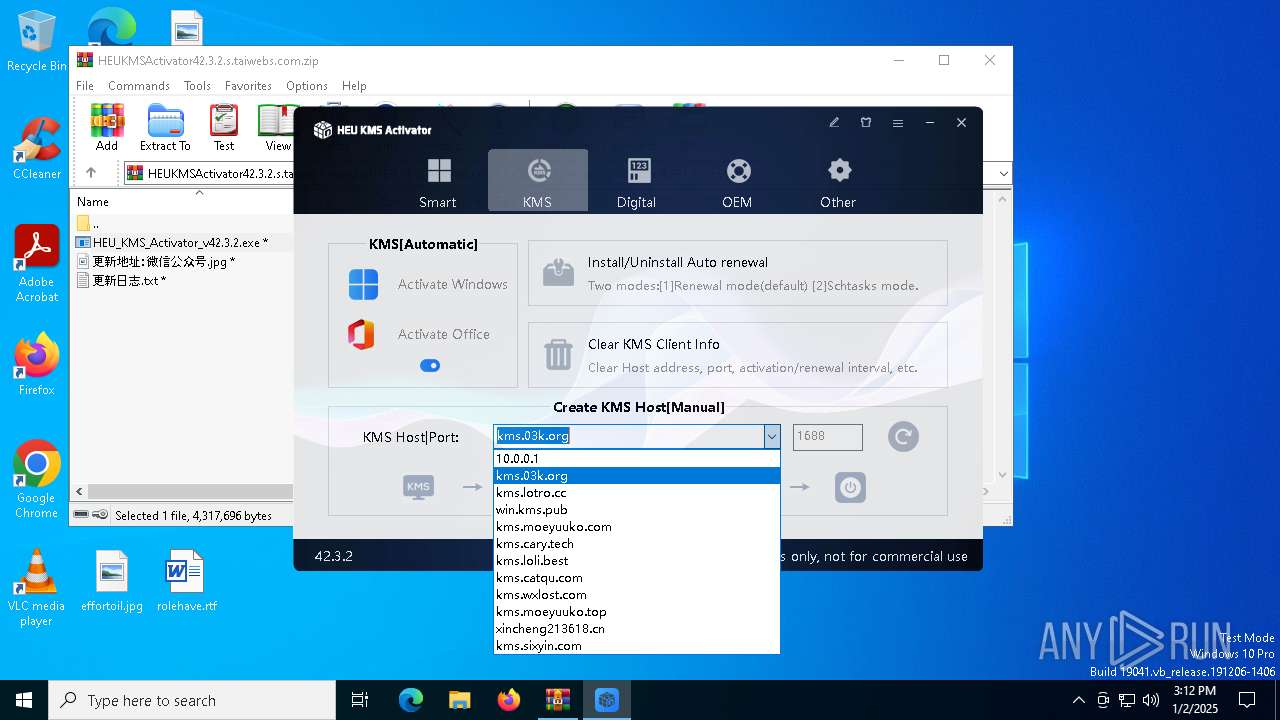The image size is (1280, 720).
Task: Open the WinRAR Options menu
Action: [307, 86]
